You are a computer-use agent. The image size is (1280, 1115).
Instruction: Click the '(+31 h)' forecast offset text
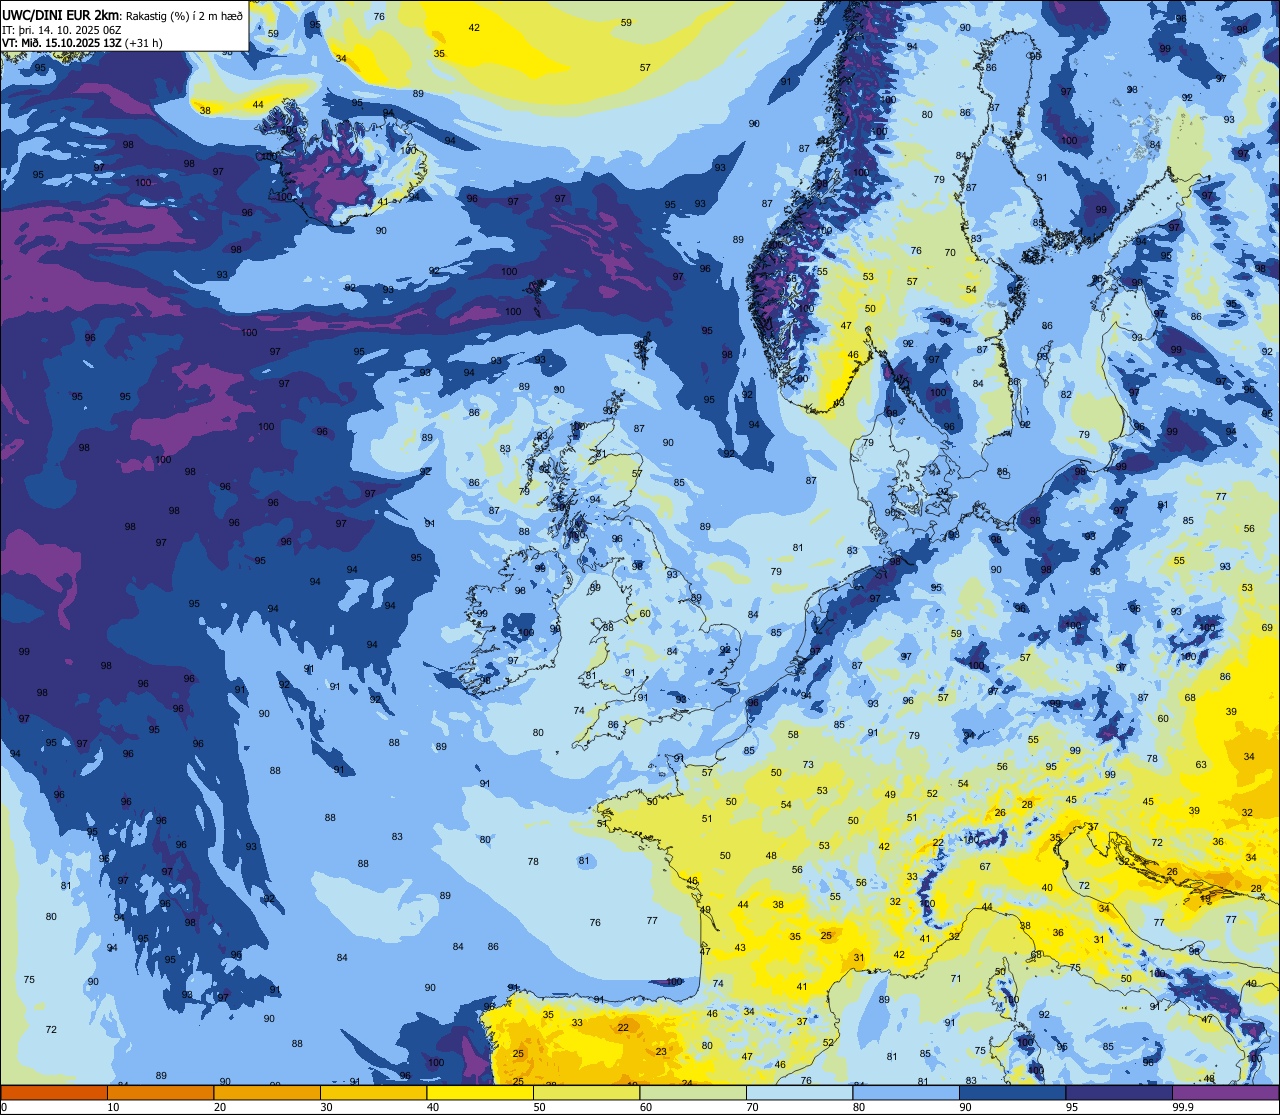pos(144,43)
